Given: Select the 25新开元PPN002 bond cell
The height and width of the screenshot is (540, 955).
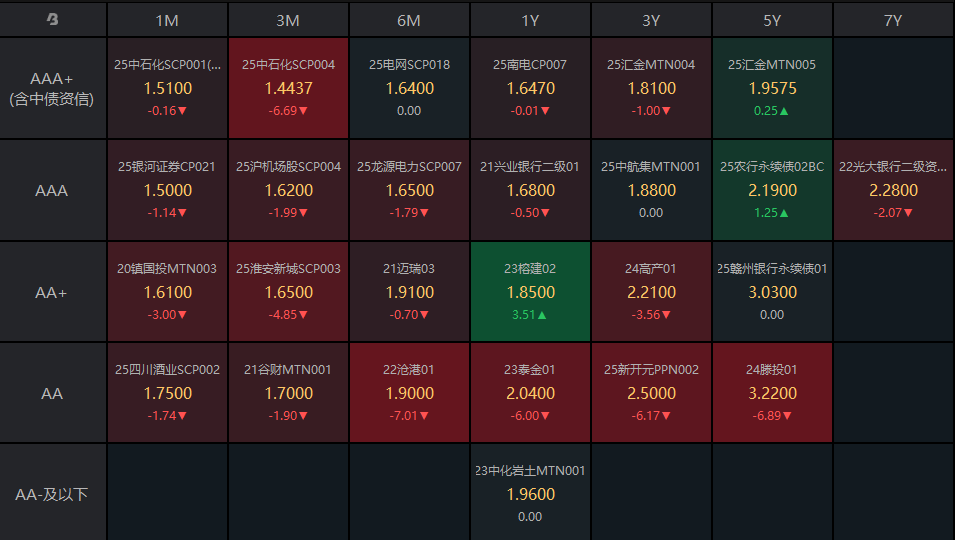Looking at the screenshot, I should coord(651,393).
